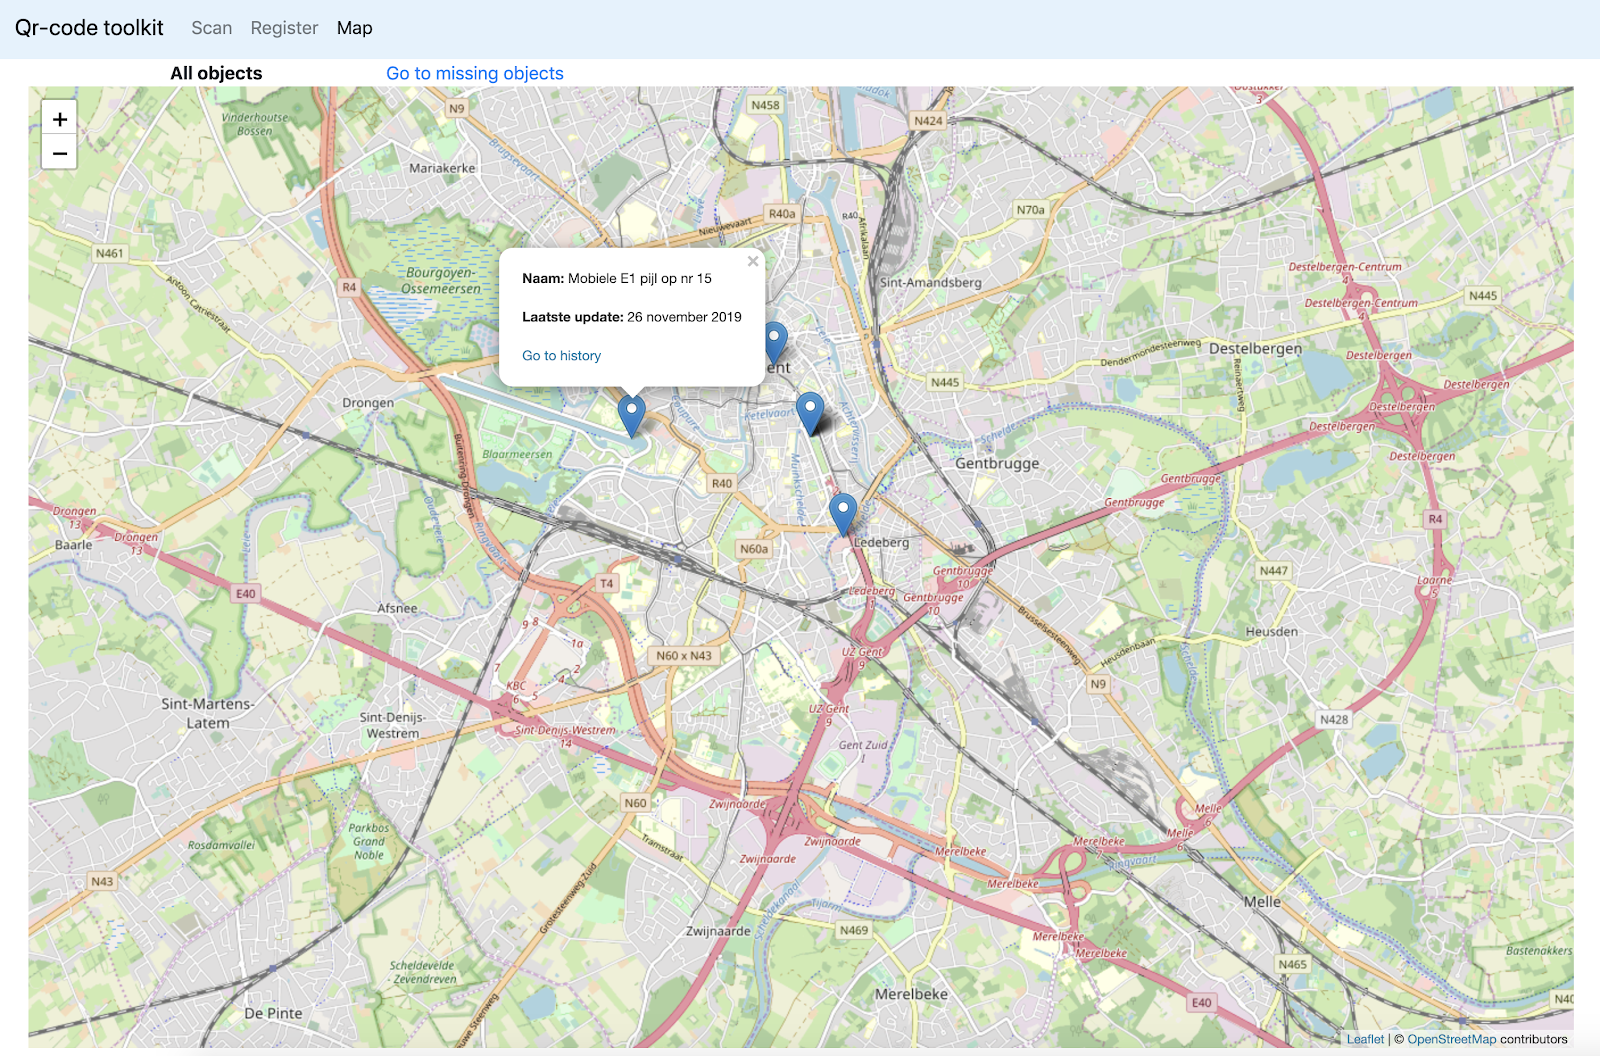The width and height of the screenshot is (1600, 1056).
Task: Zoom in on the map
Action: click(x=60, y=119)
